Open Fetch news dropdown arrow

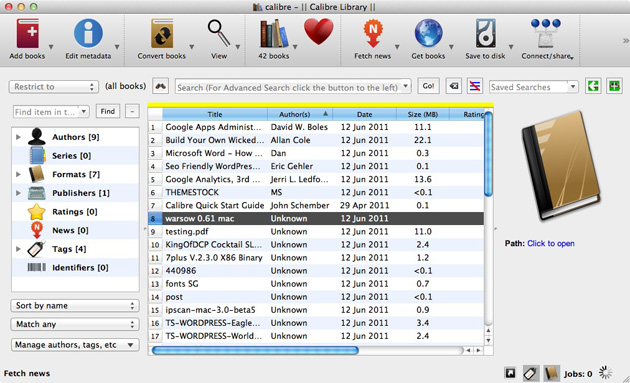397,47
